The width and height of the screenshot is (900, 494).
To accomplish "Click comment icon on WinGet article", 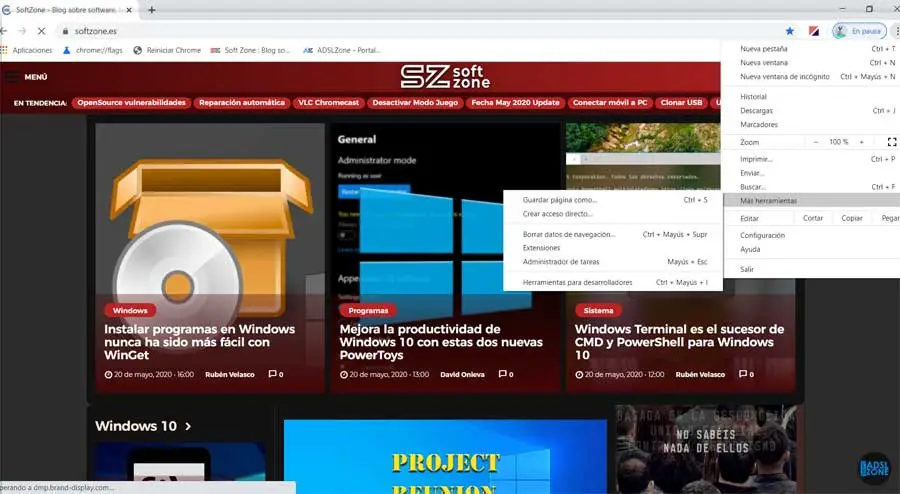I will [x=273, y=374].
